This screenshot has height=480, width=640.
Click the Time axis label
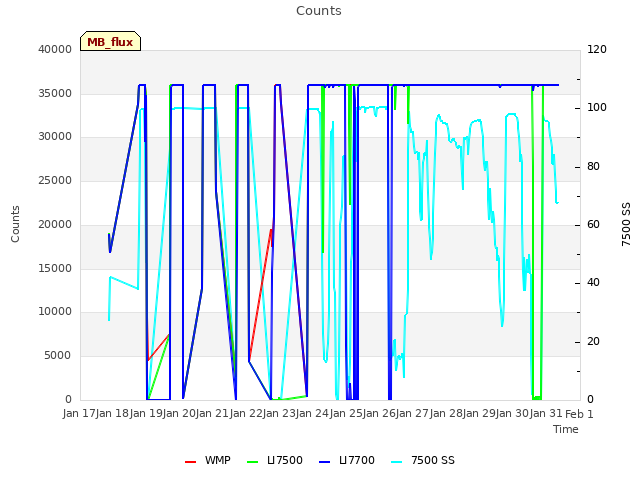point(566,429)
